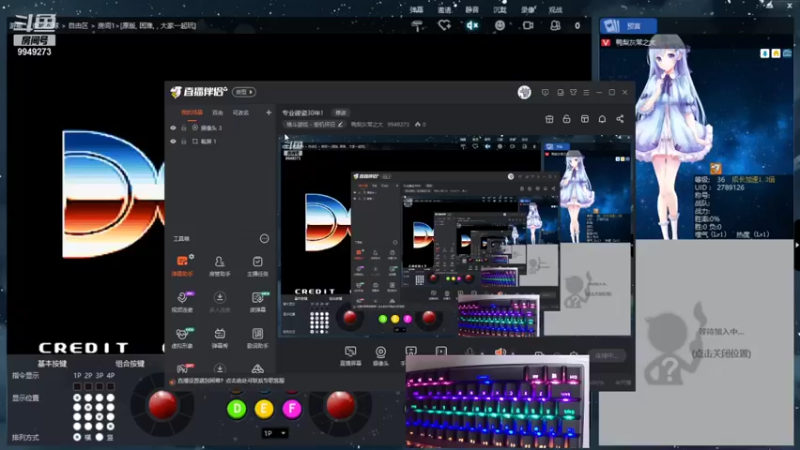The width and height of the screenshot is (800, 450).
Task: Open the hamburger menu in the 直播伴侣 title bar
Action: click(586, 92)
